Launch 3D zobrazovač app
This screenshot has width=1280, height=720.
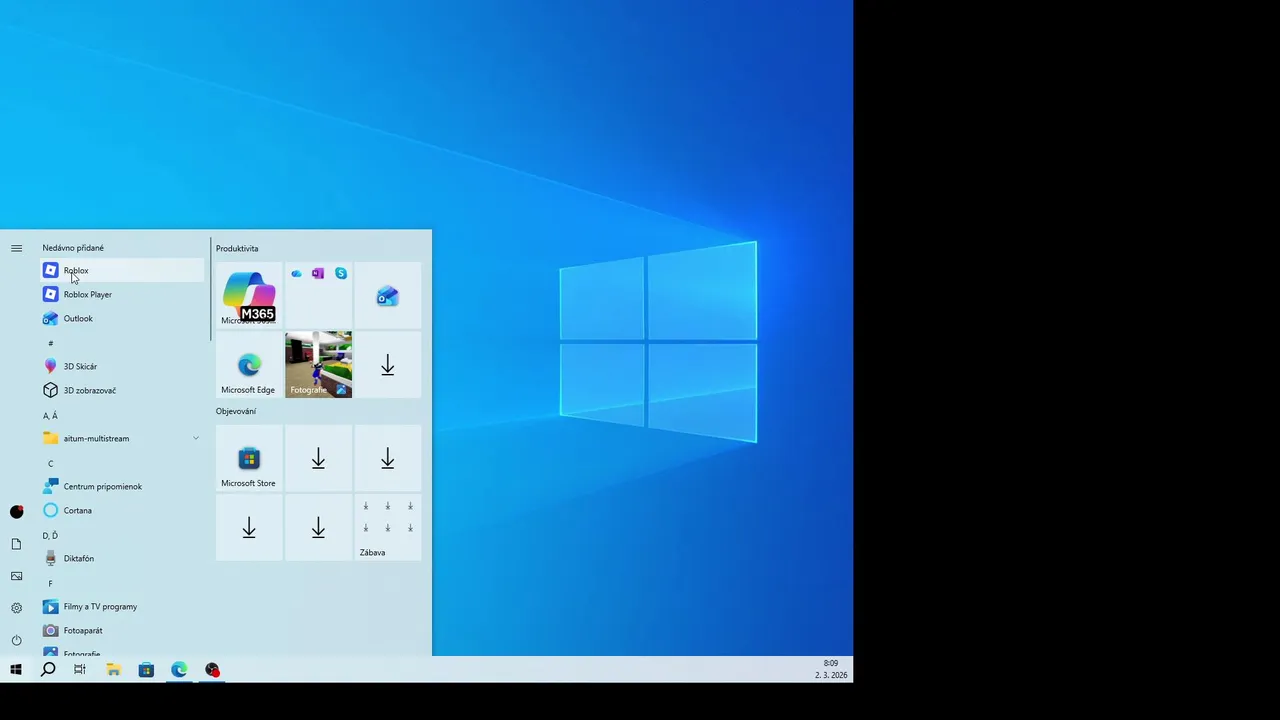click(122, 390)
